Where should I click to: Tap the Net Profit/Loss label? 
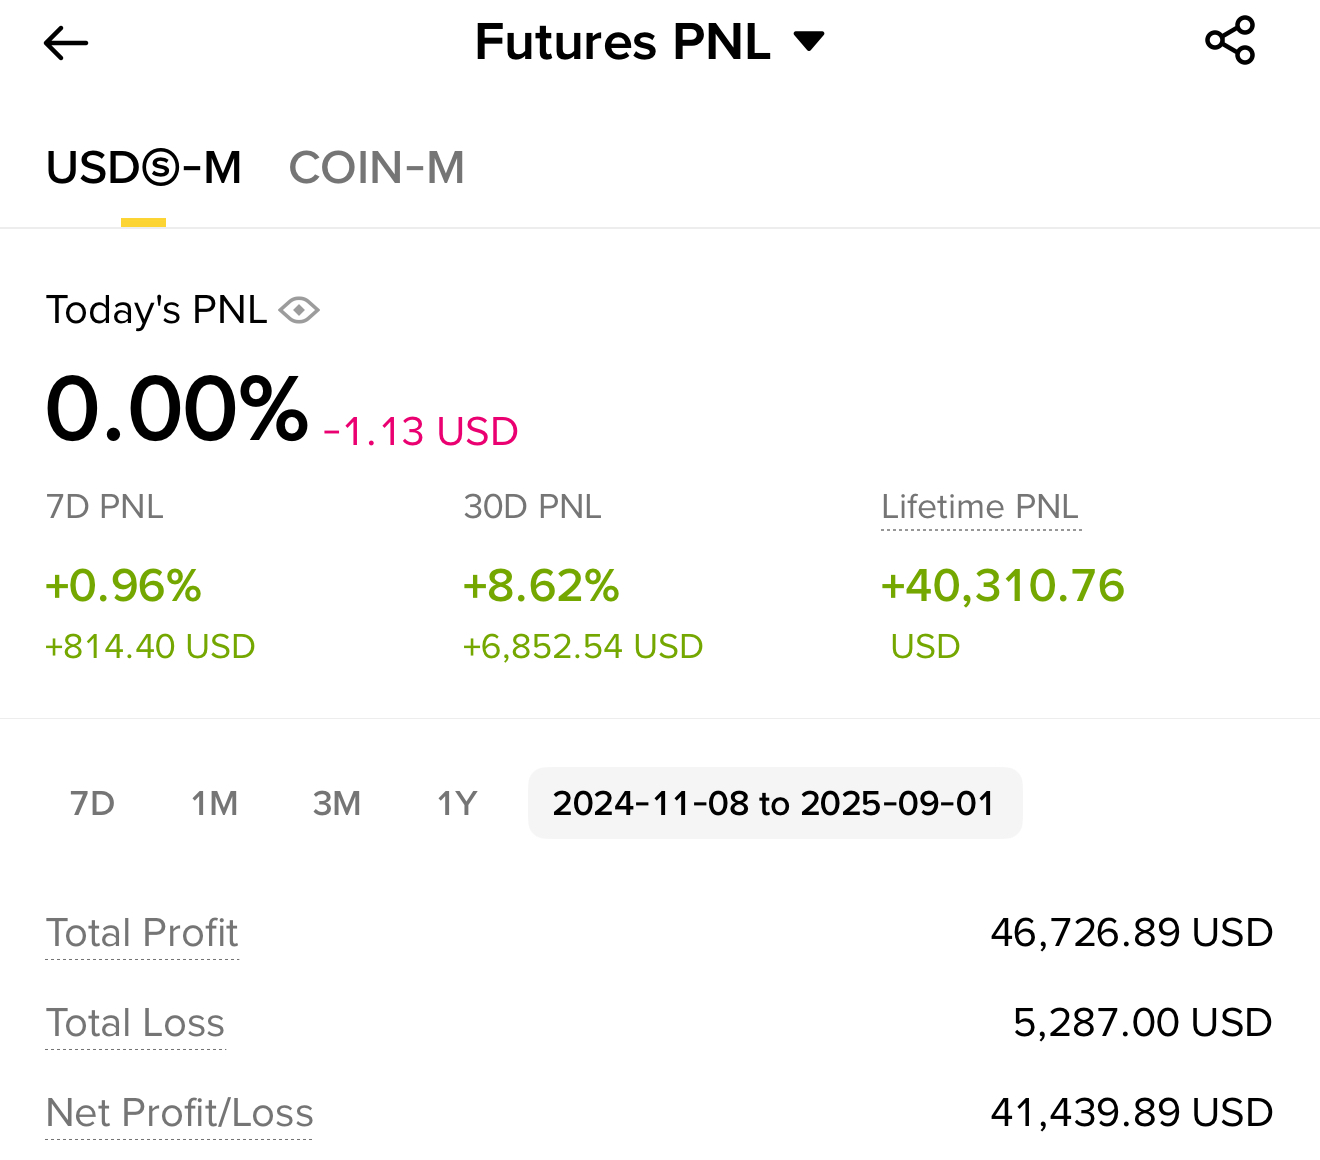tap(180, 1113)
